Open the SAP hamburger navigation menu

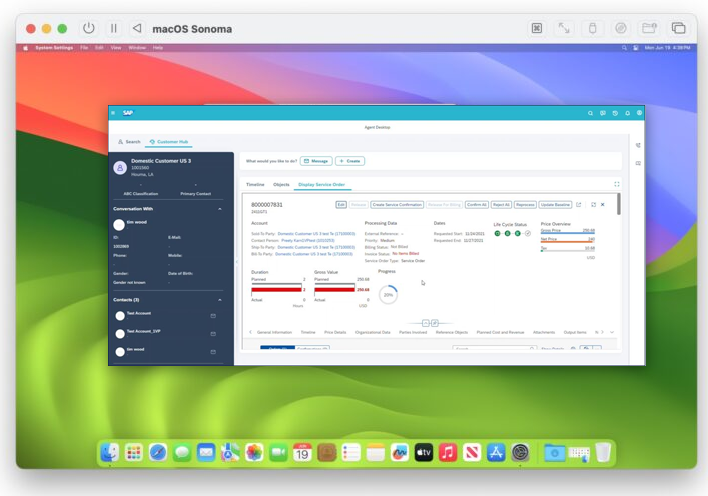113,113
